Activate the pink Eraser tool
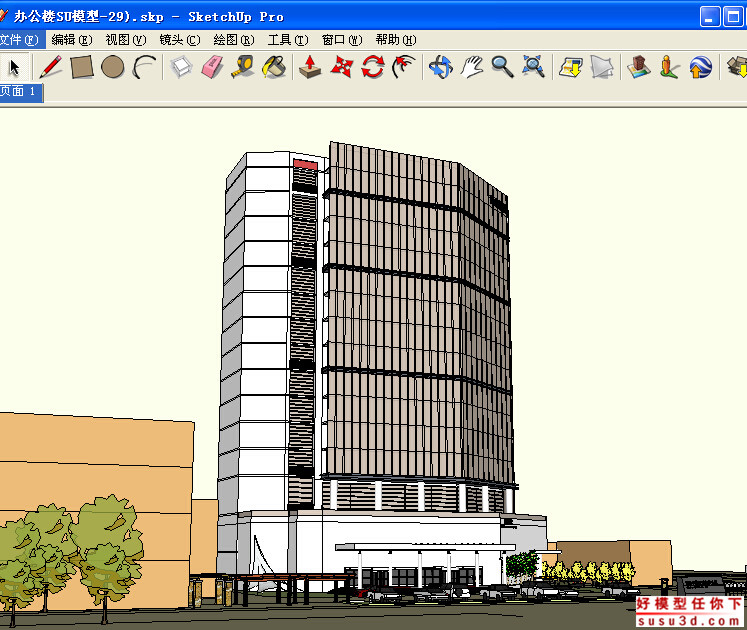747x630 pixels. pos(212,67)
